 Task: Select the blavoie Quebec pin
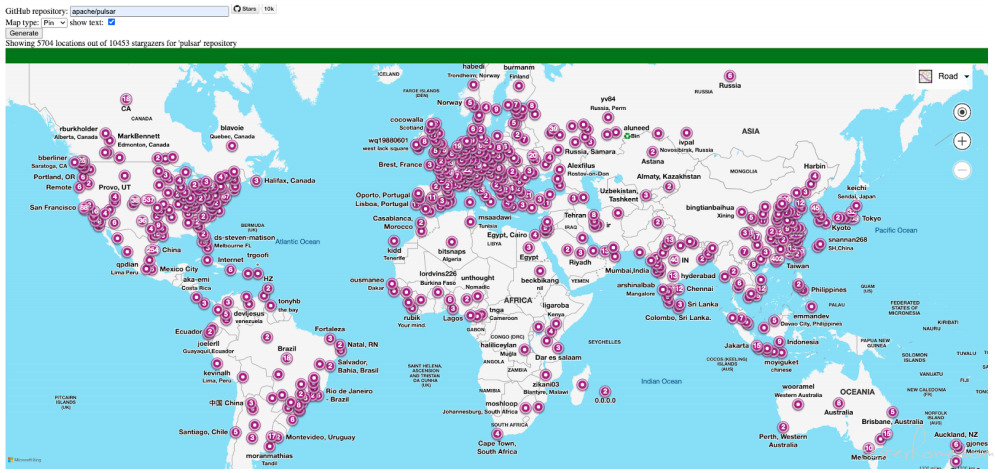[x=232, y=147]
